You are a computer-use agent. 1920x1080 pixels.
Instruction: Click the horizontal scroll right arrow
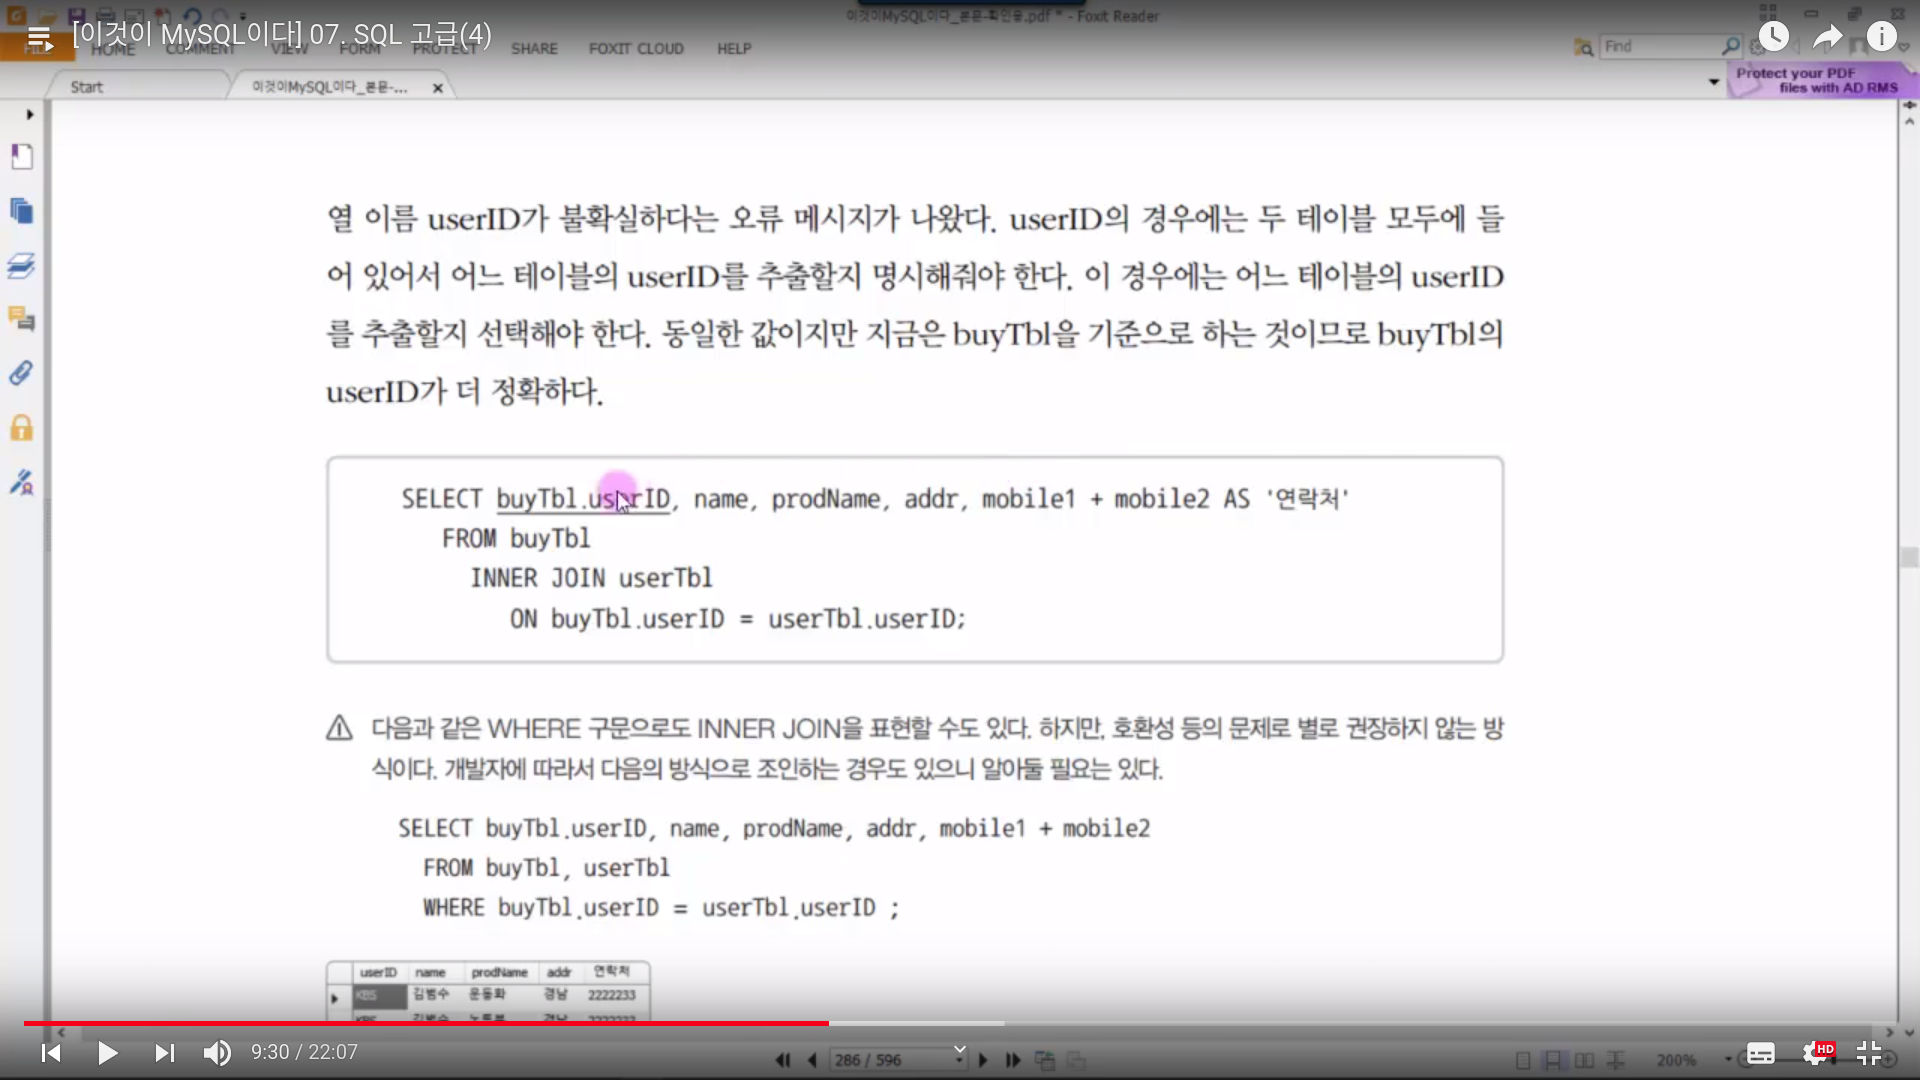point(1890,1032)
